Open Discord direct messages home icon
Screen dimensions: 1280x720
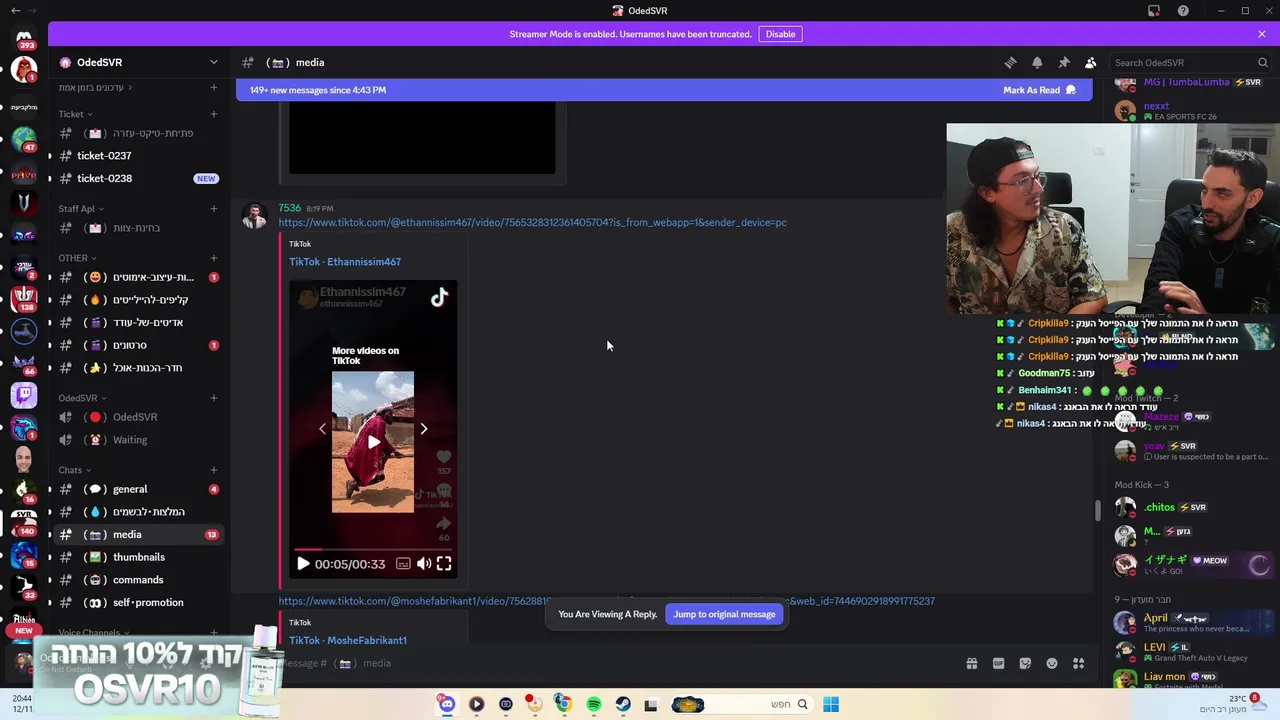24,36
